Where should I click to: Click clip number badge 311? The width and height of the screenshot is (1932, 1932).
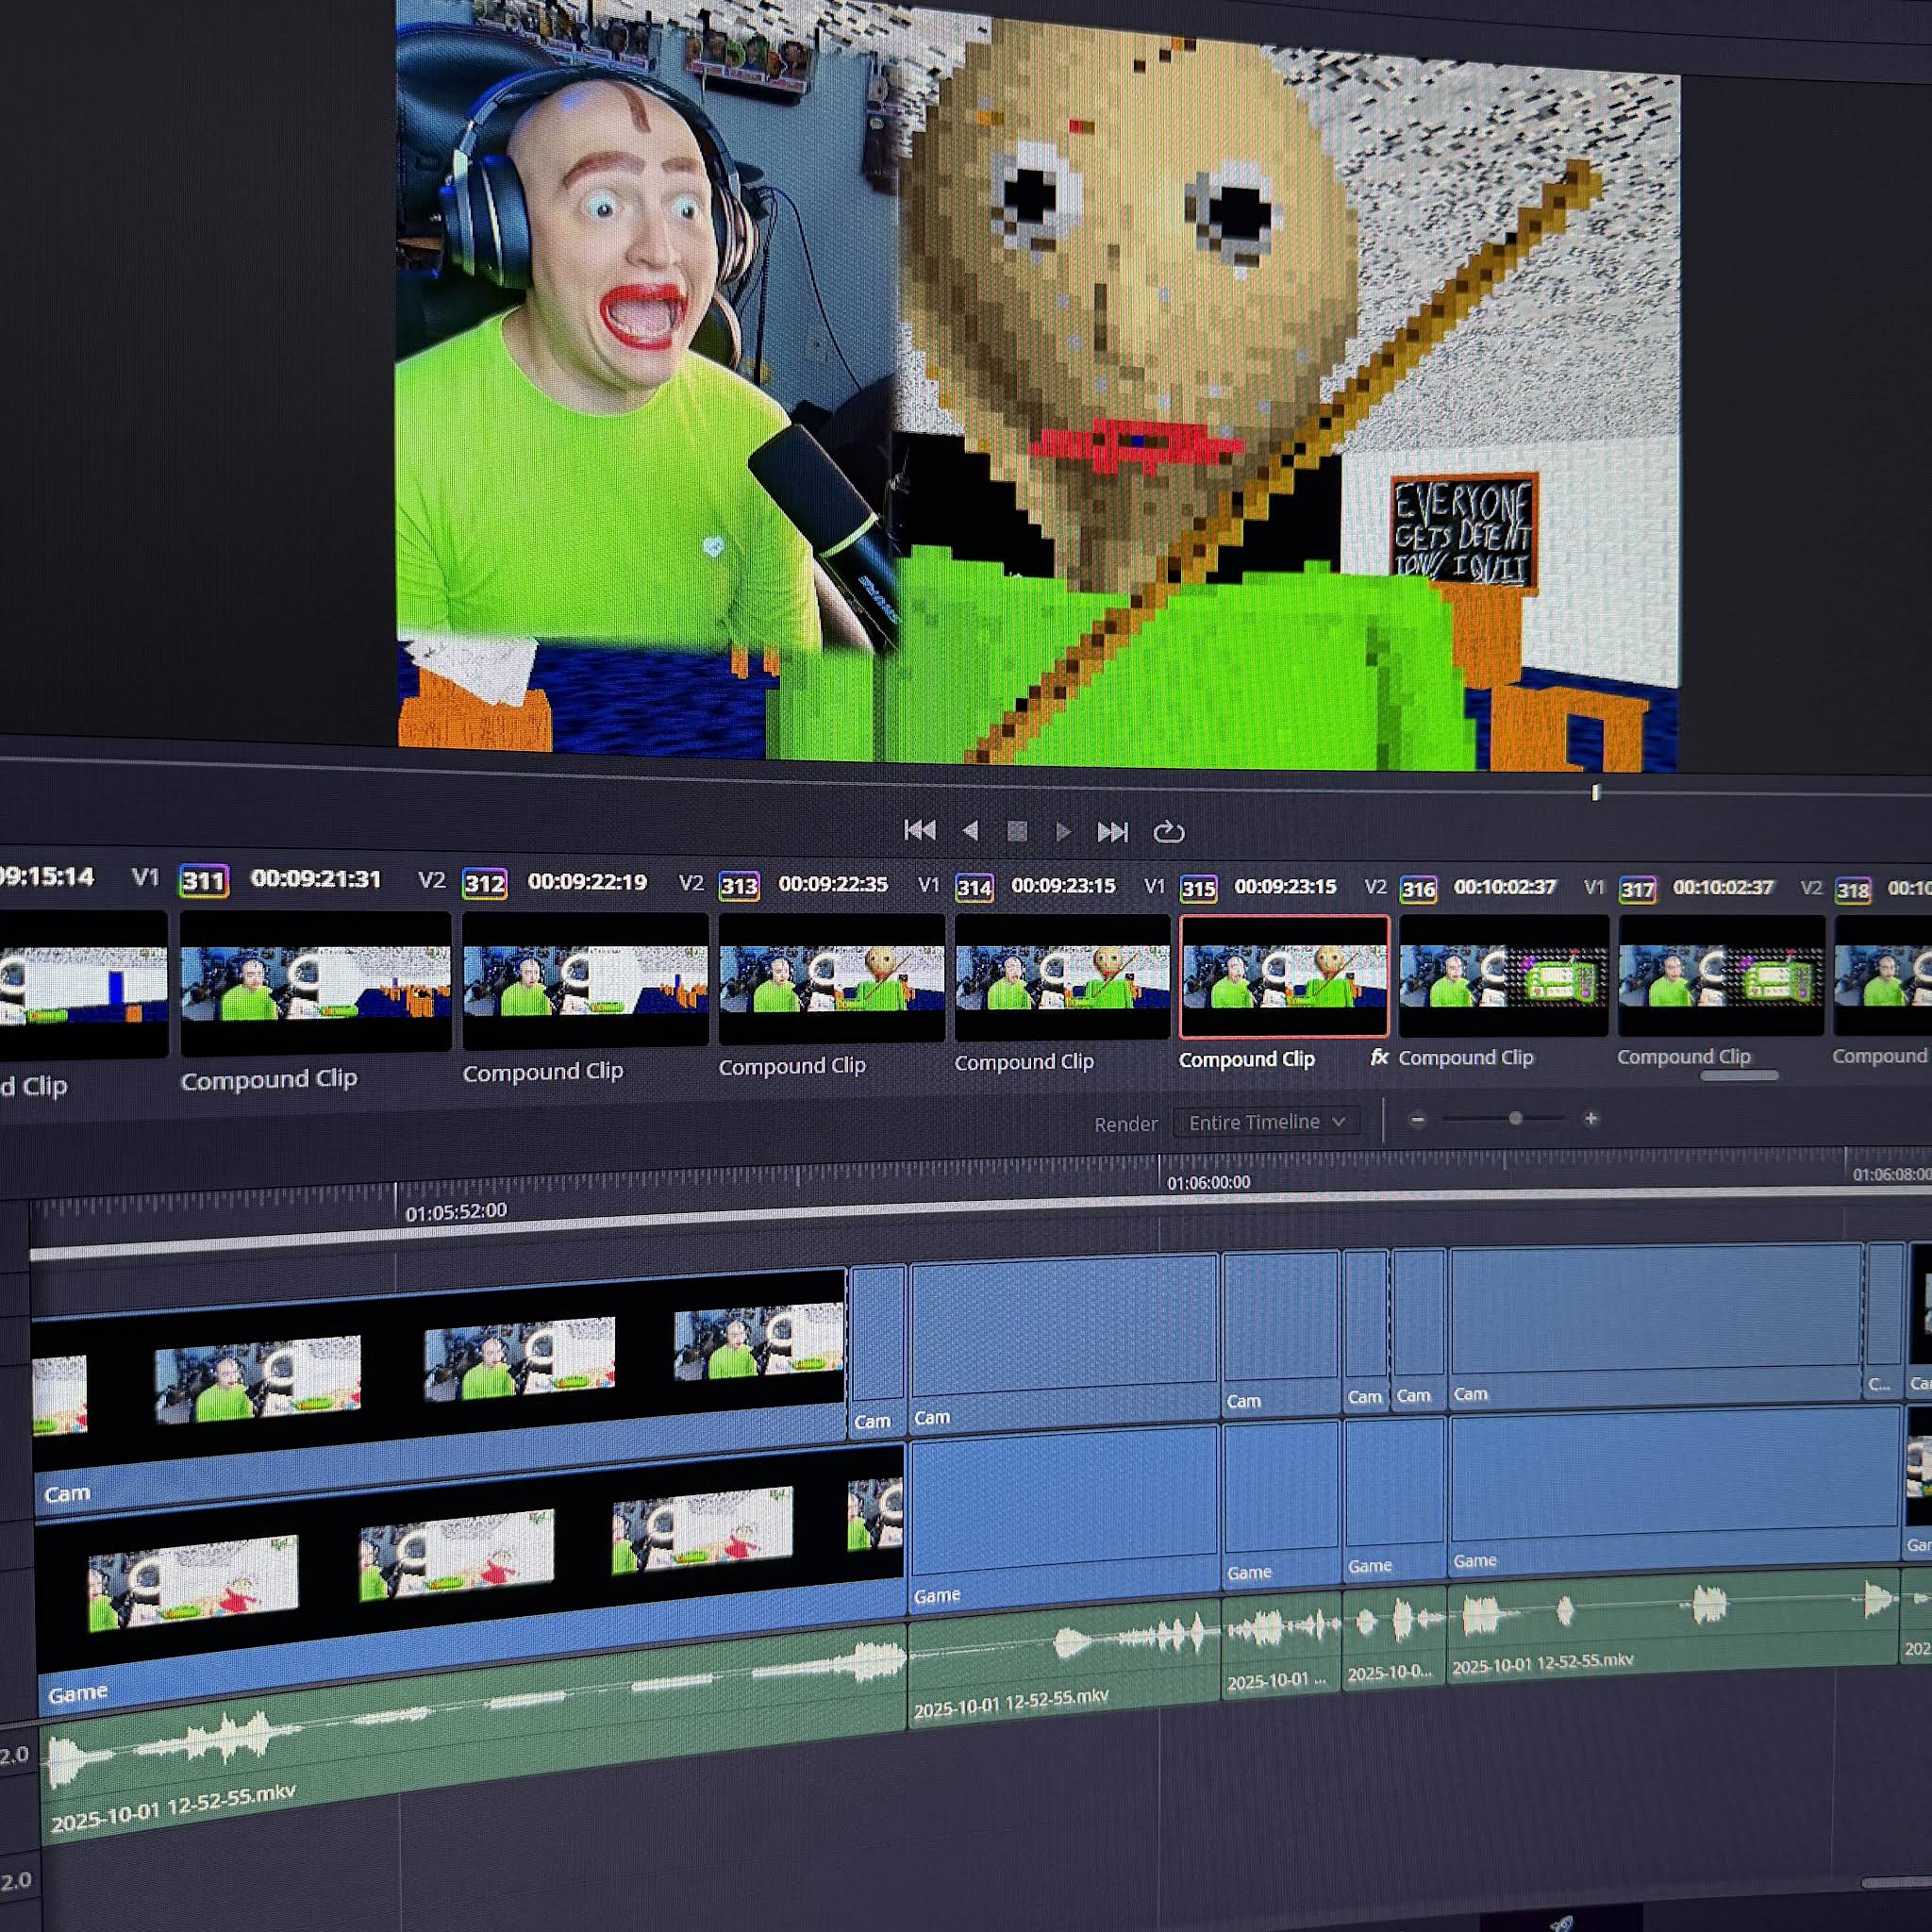(204, 881)
